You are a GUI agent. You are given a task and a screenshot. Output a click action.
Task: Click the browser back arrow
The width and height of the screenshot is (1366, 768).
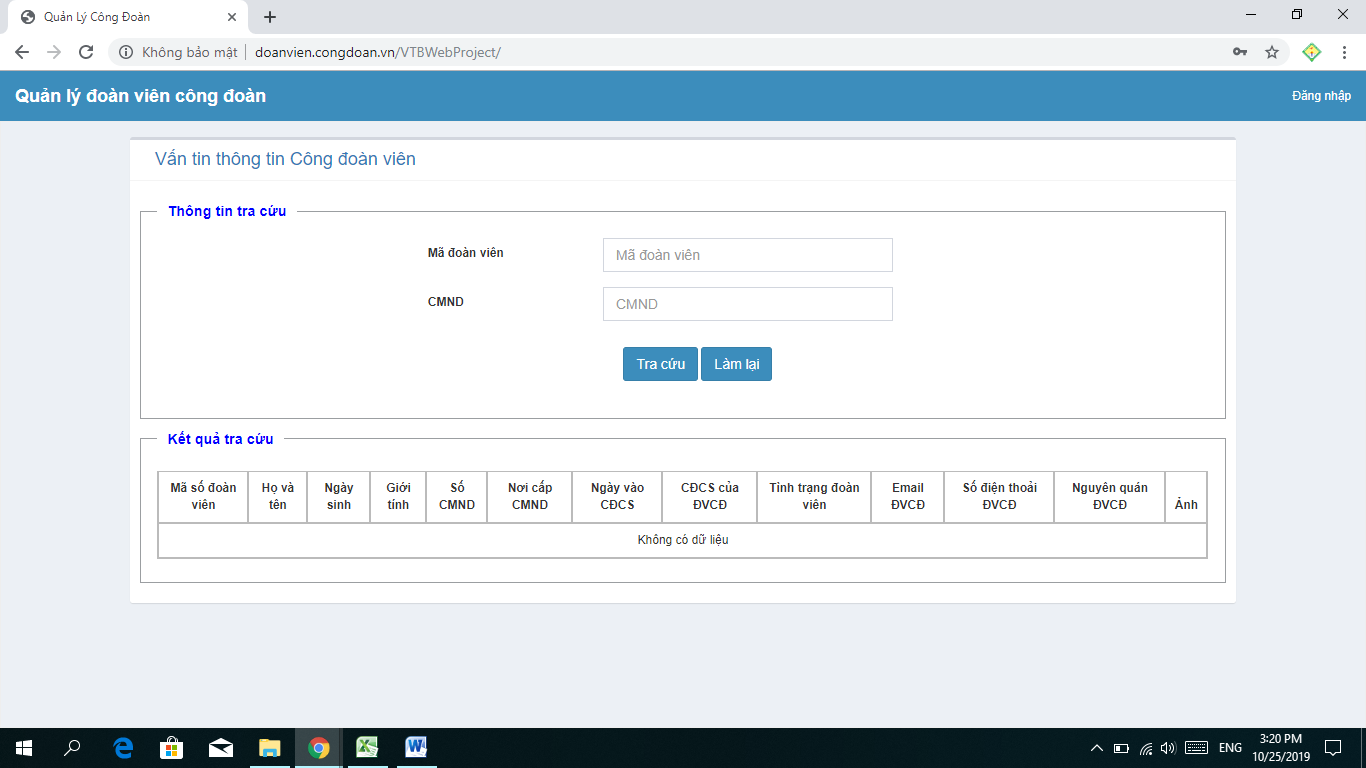22,52
